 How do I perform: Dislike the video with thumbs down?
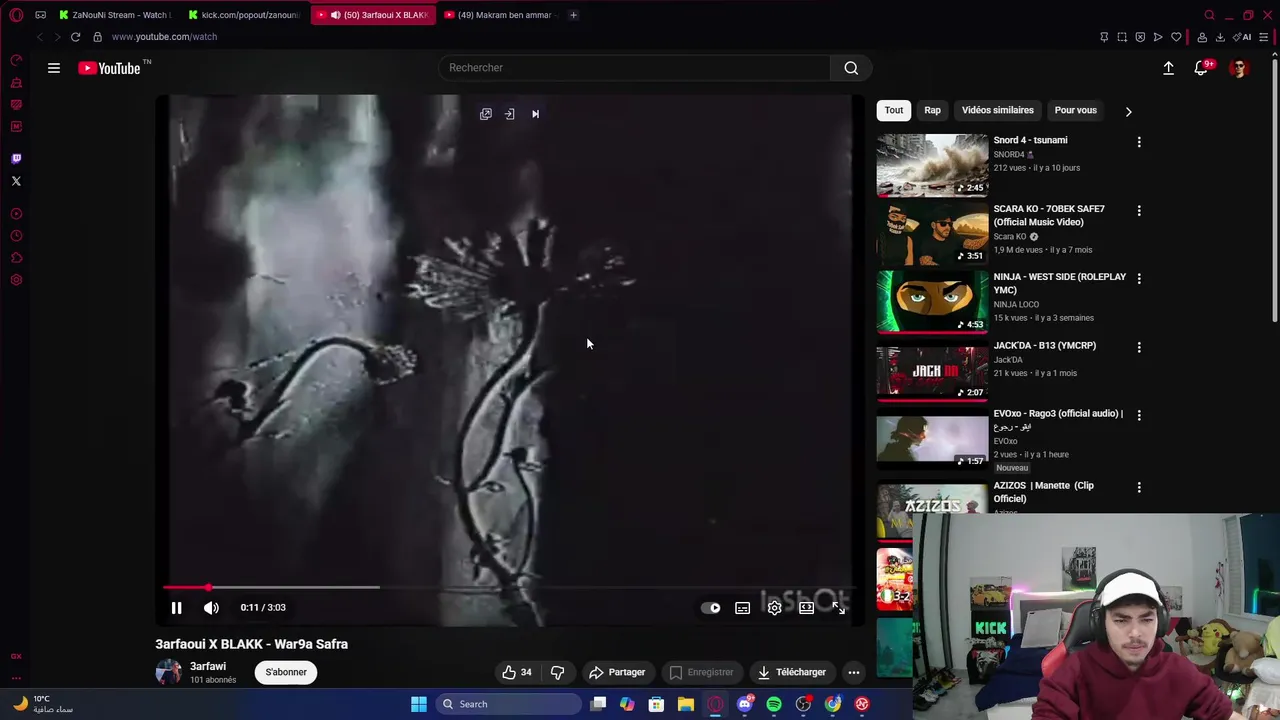click(x=558, y=672)
